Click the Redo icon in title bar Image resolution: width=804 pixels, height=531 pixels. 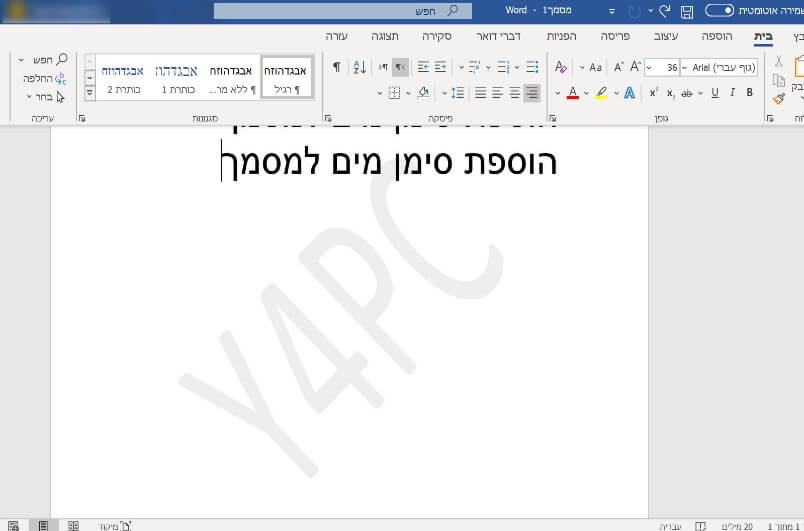click(x=634, y=11)
